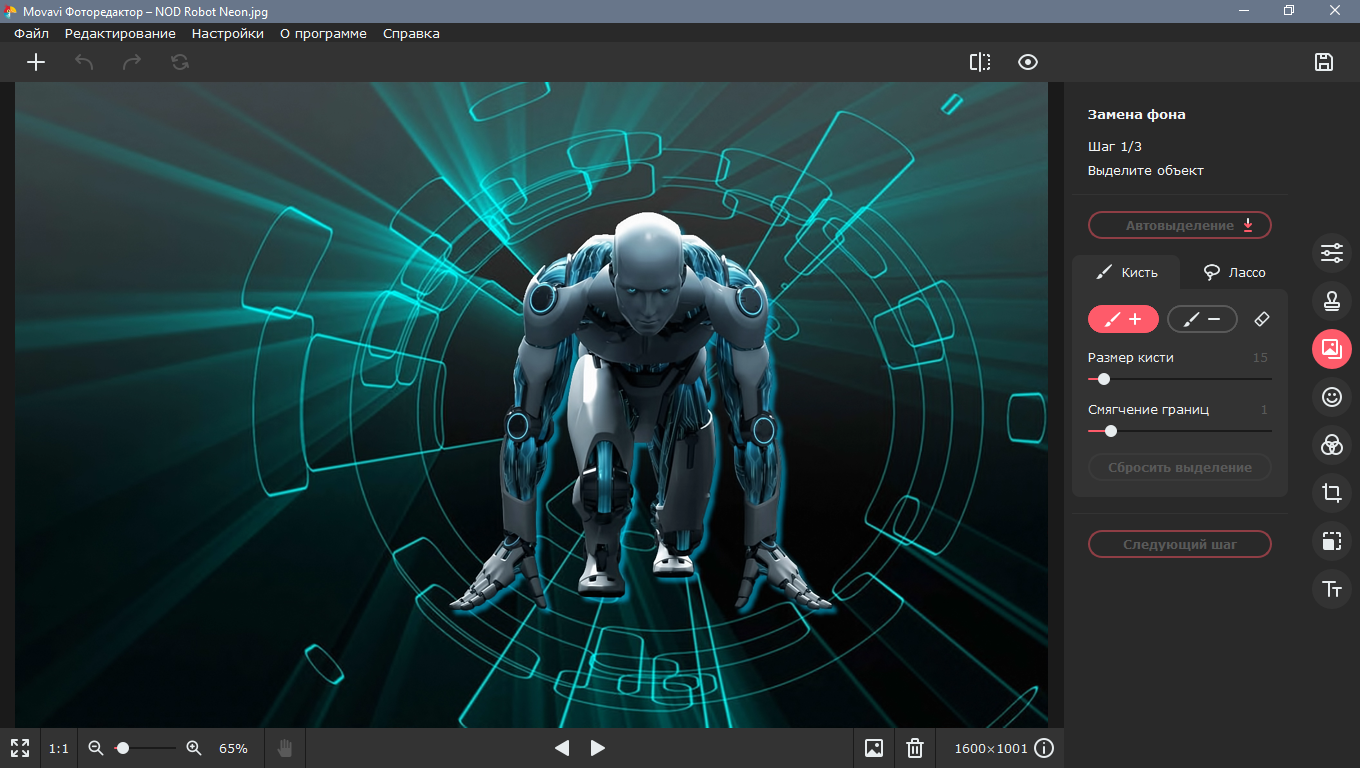Open the stickers smiley icon
Image resolution: width=1360 pixels, height=768 pixels.
click(1331, 397)
